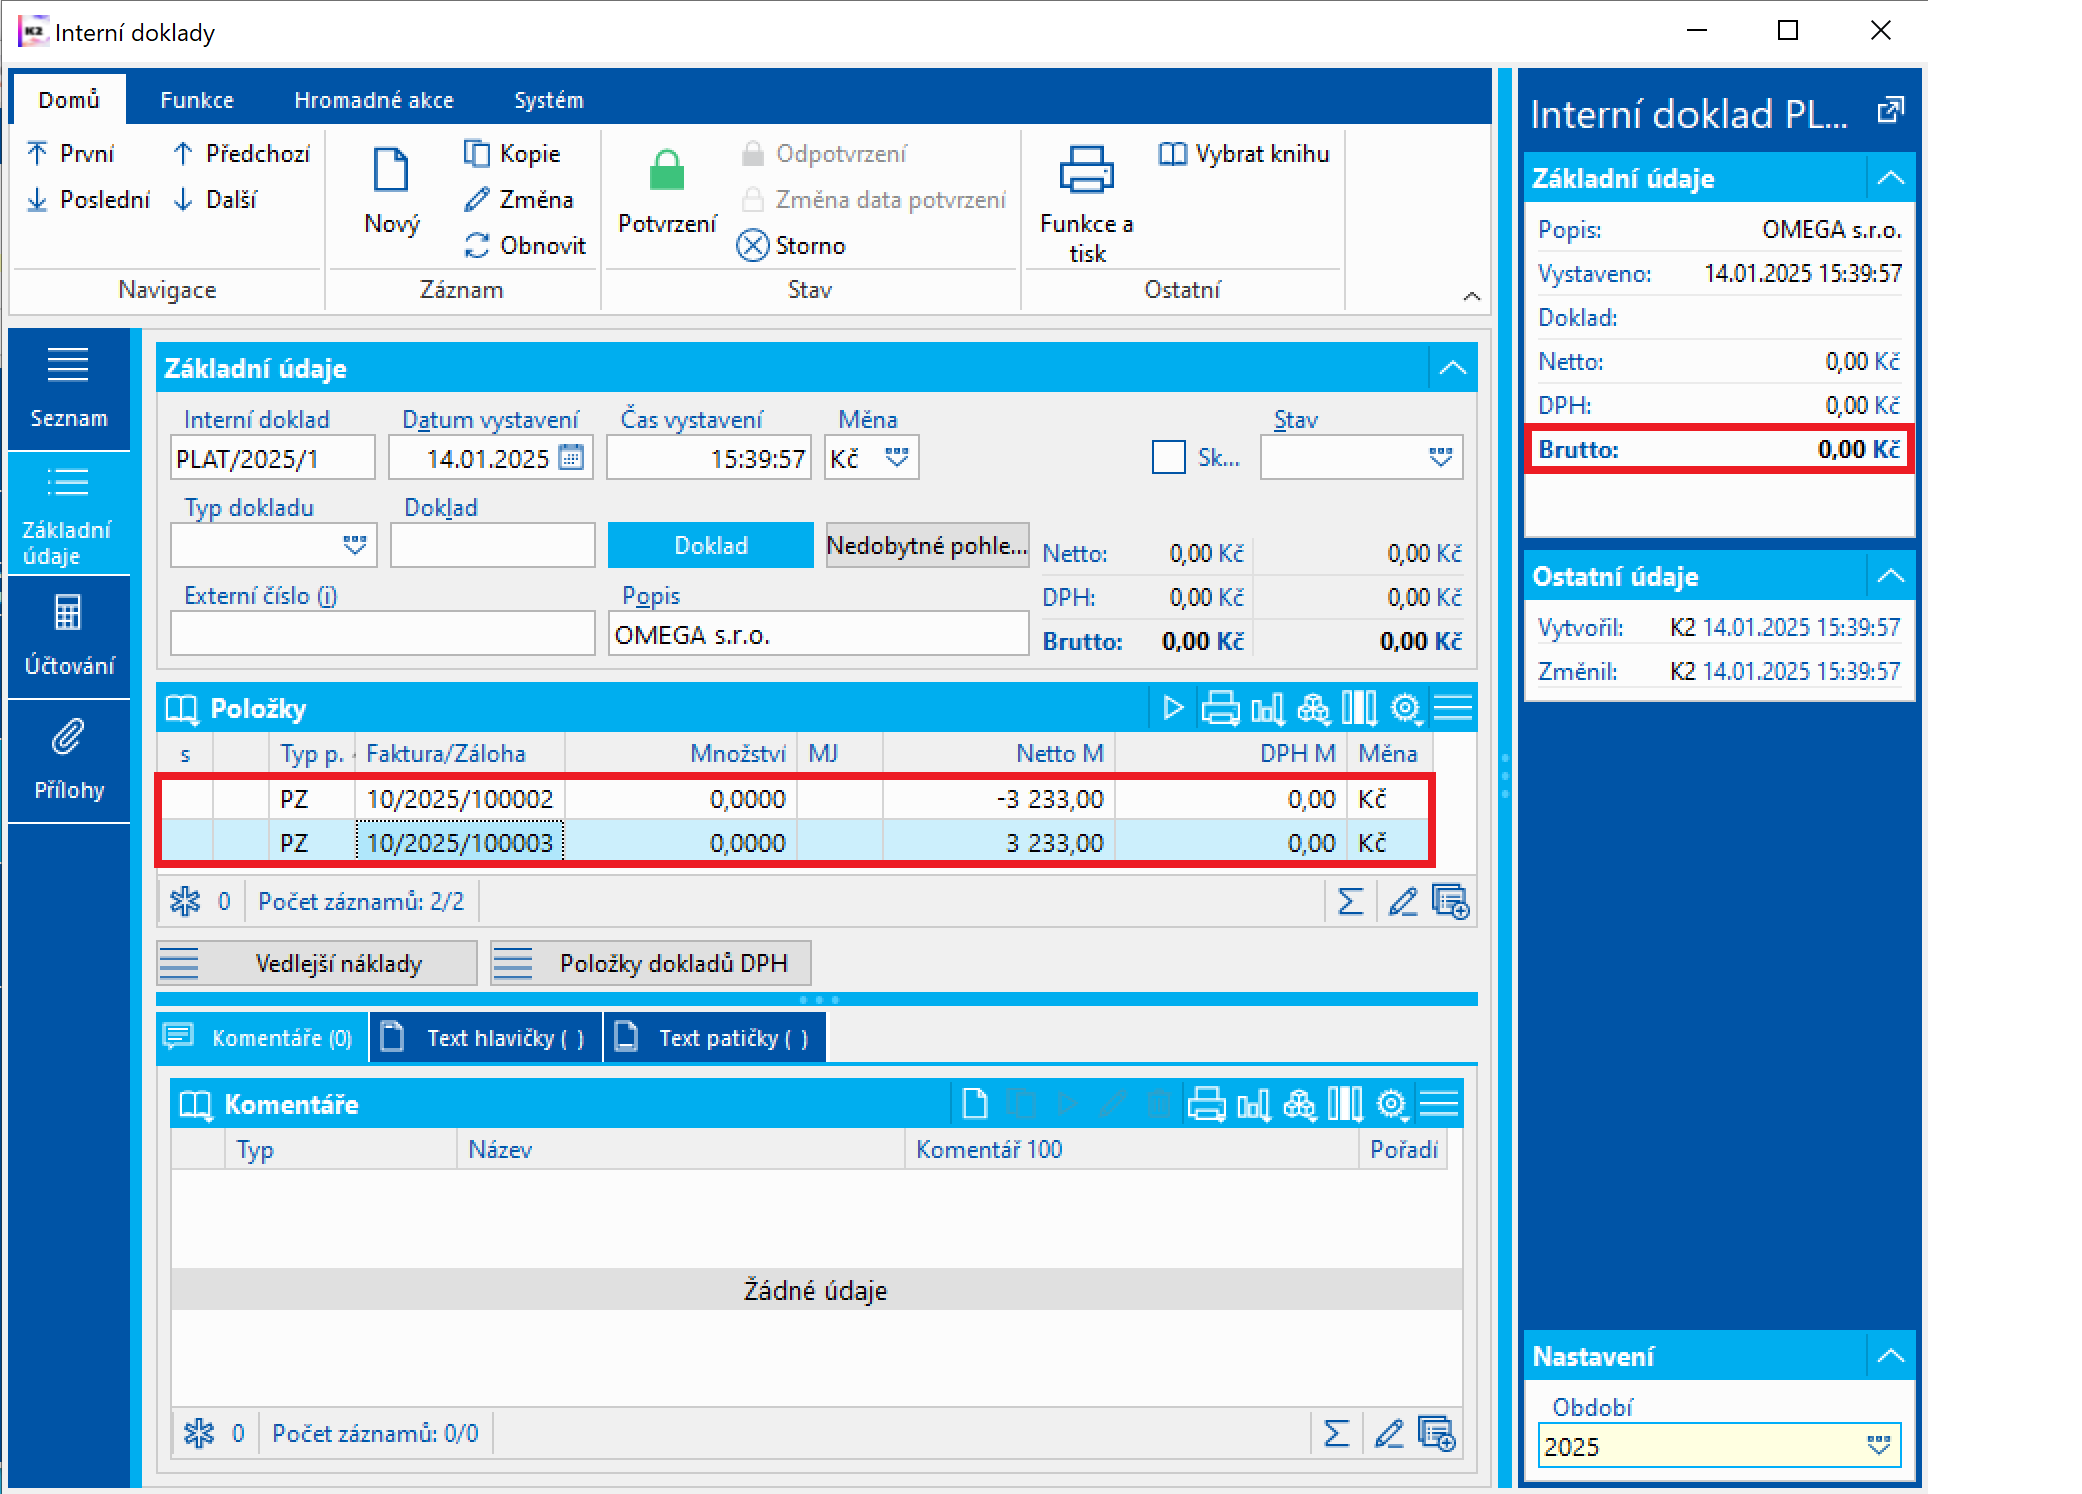The image size is (2082, 1494).
Task: Toggle the Sk... checkbox
Action: [x=1168, y=457]
